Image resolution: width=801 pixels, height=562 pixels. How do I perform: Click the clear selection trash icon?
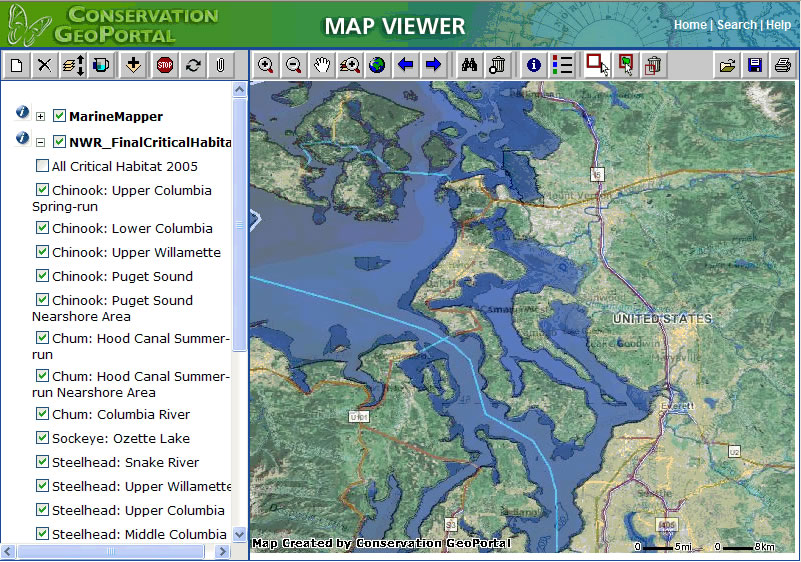point(653,65)
